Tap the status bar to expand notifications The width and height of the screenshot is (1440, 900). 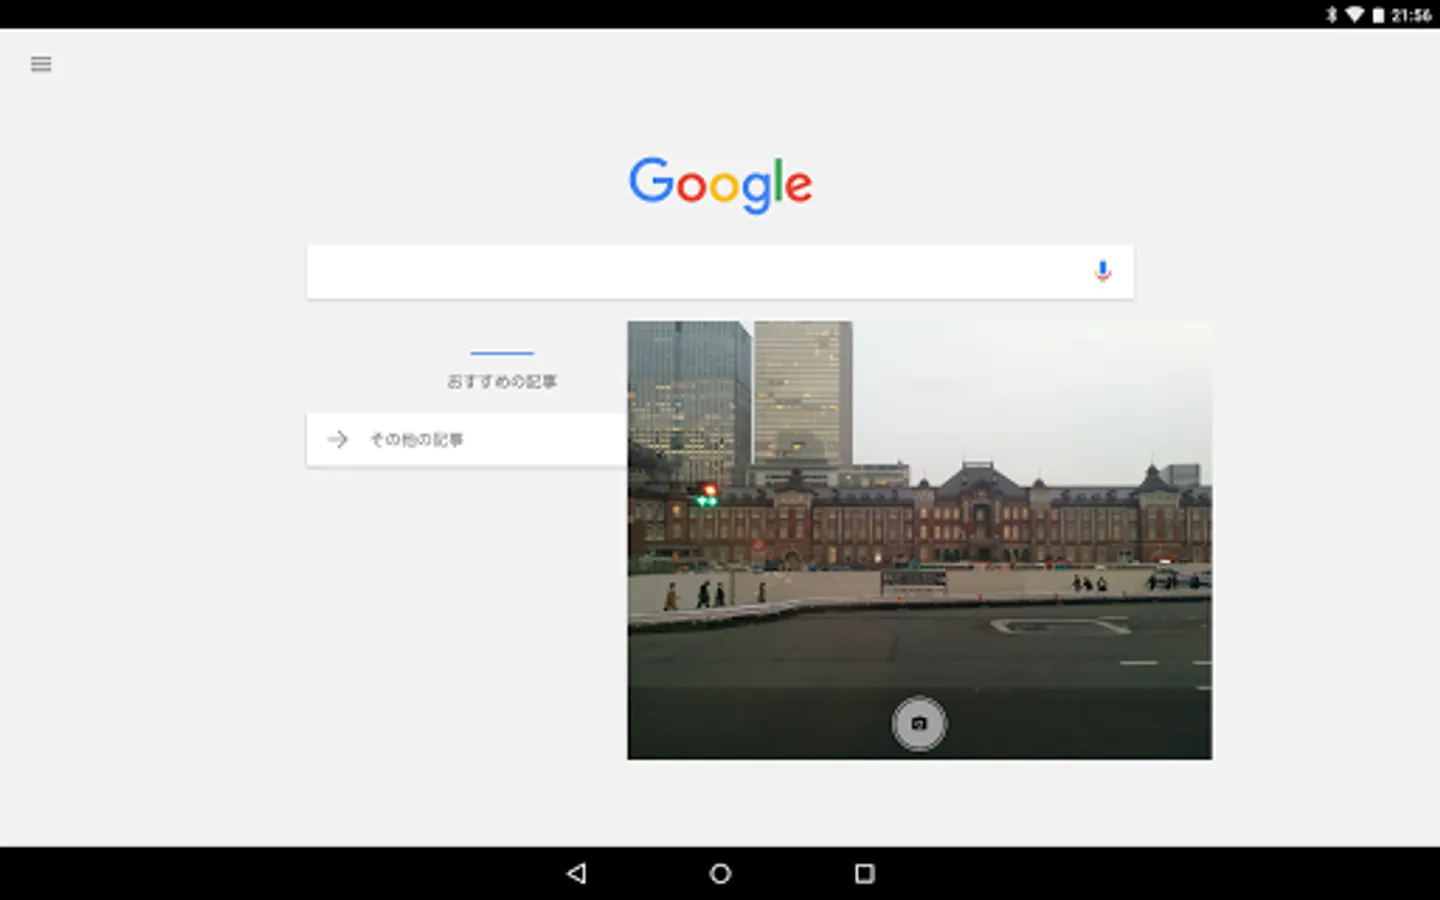tap(700, 15)
